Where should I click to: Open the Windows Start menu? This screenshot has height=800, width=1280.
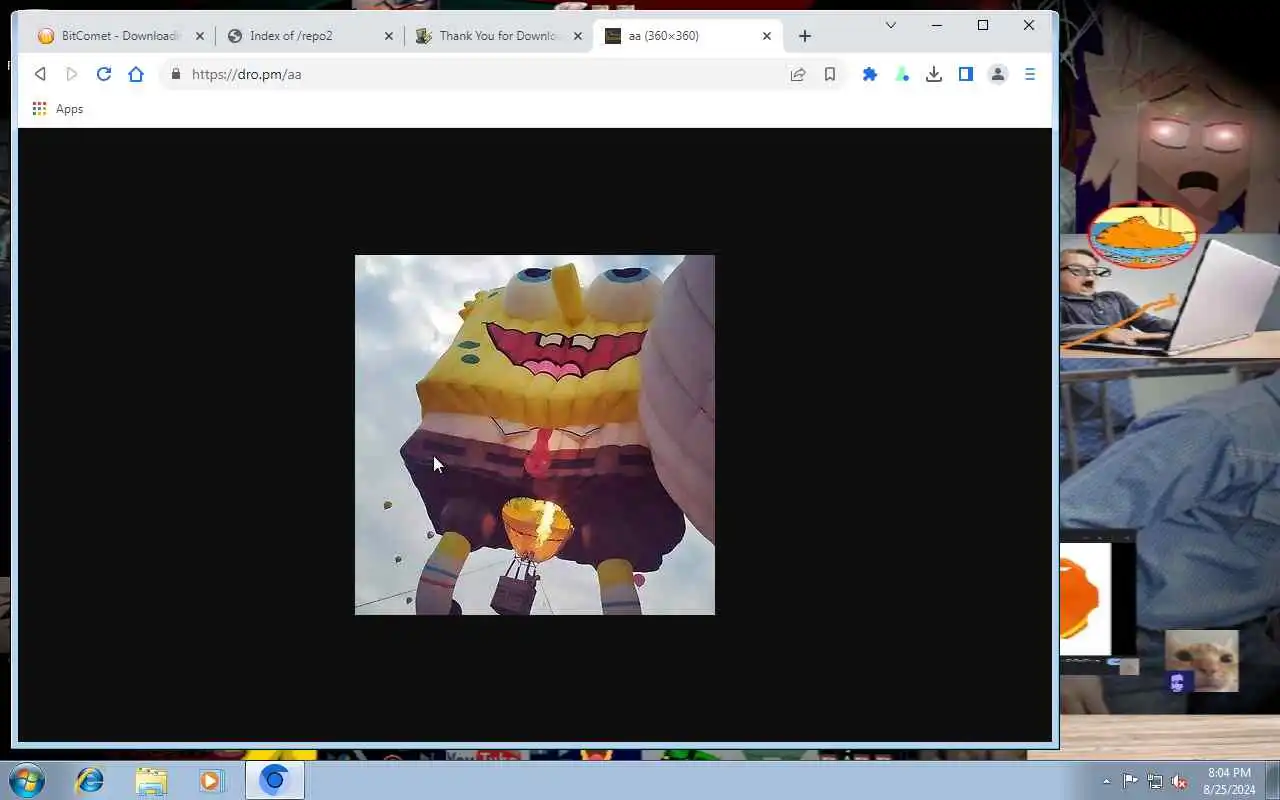[25, 780]
